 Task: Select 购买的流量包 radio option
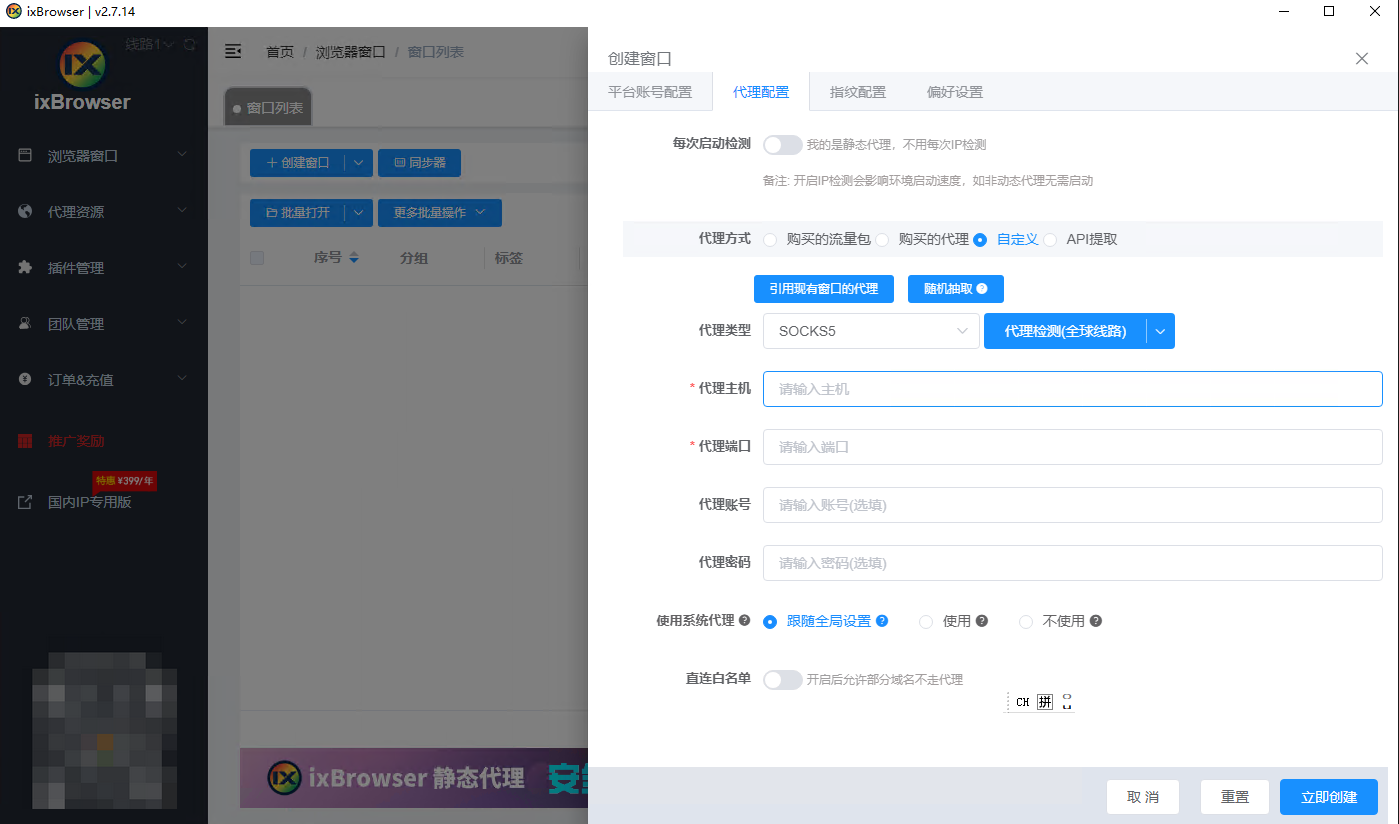[x=770, y=240]
